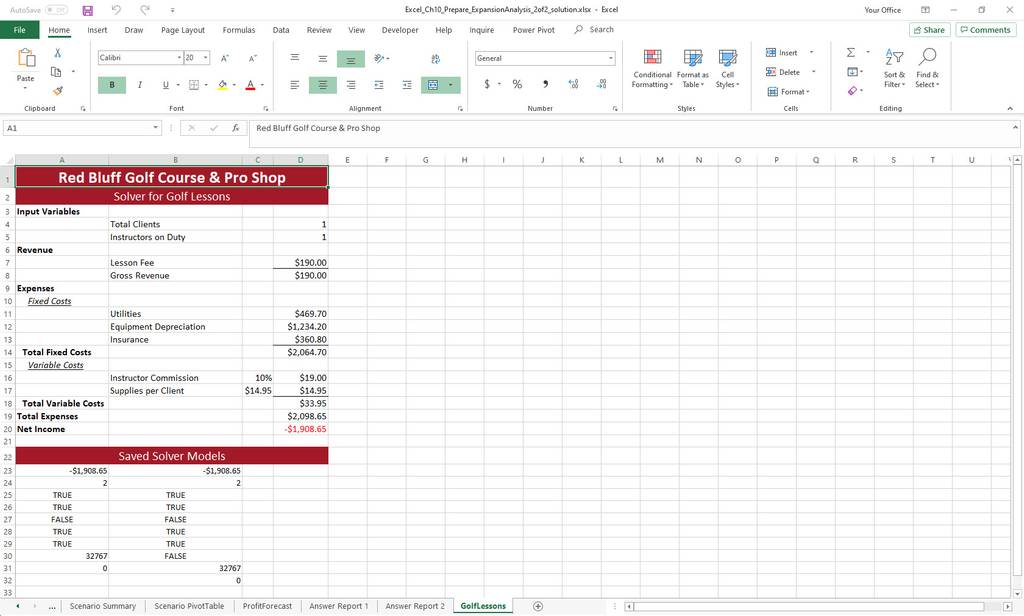This screenshot has width=1024, height=616.
Task: Toggle Wrap Text
Action: (x=436, y=59)
